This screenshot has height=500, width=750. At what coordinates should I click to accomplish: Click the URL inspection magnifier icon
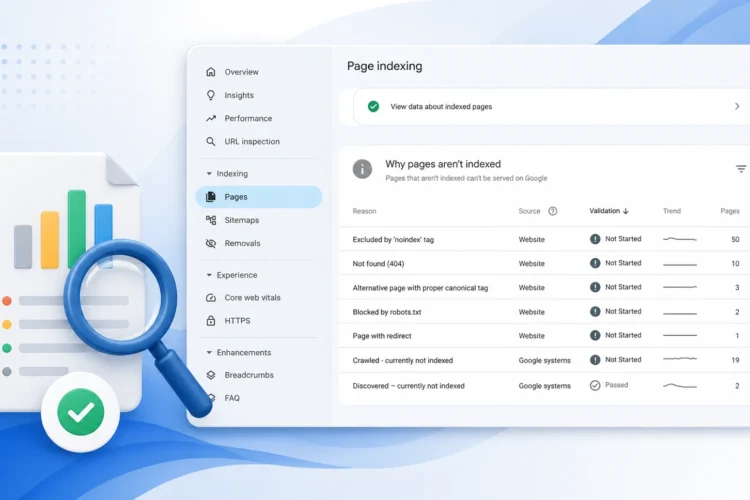pos(210,142)
